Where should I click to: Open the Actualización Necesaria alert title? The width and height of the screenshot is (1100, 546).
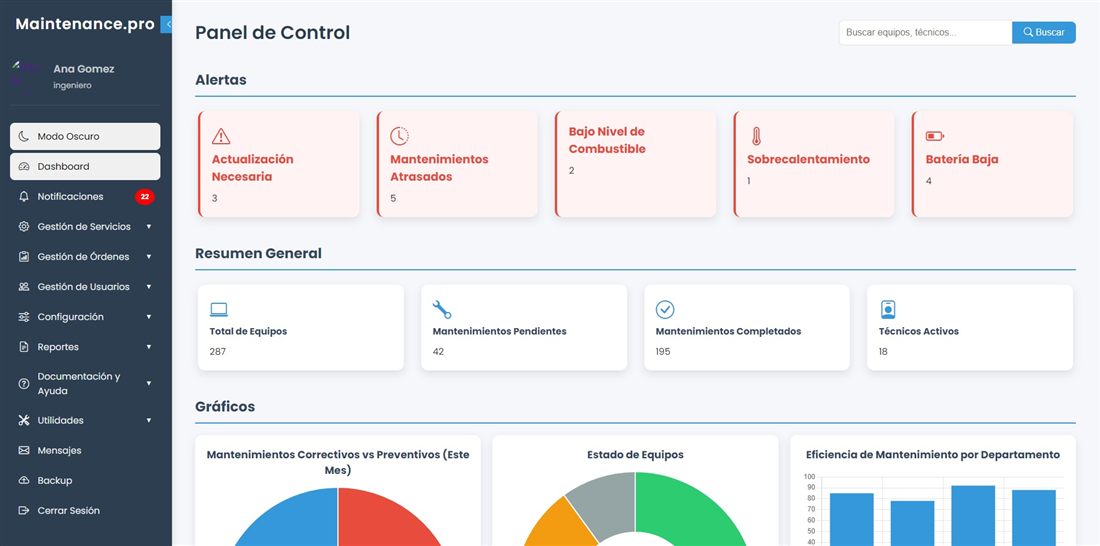click(x=253, y=168)
